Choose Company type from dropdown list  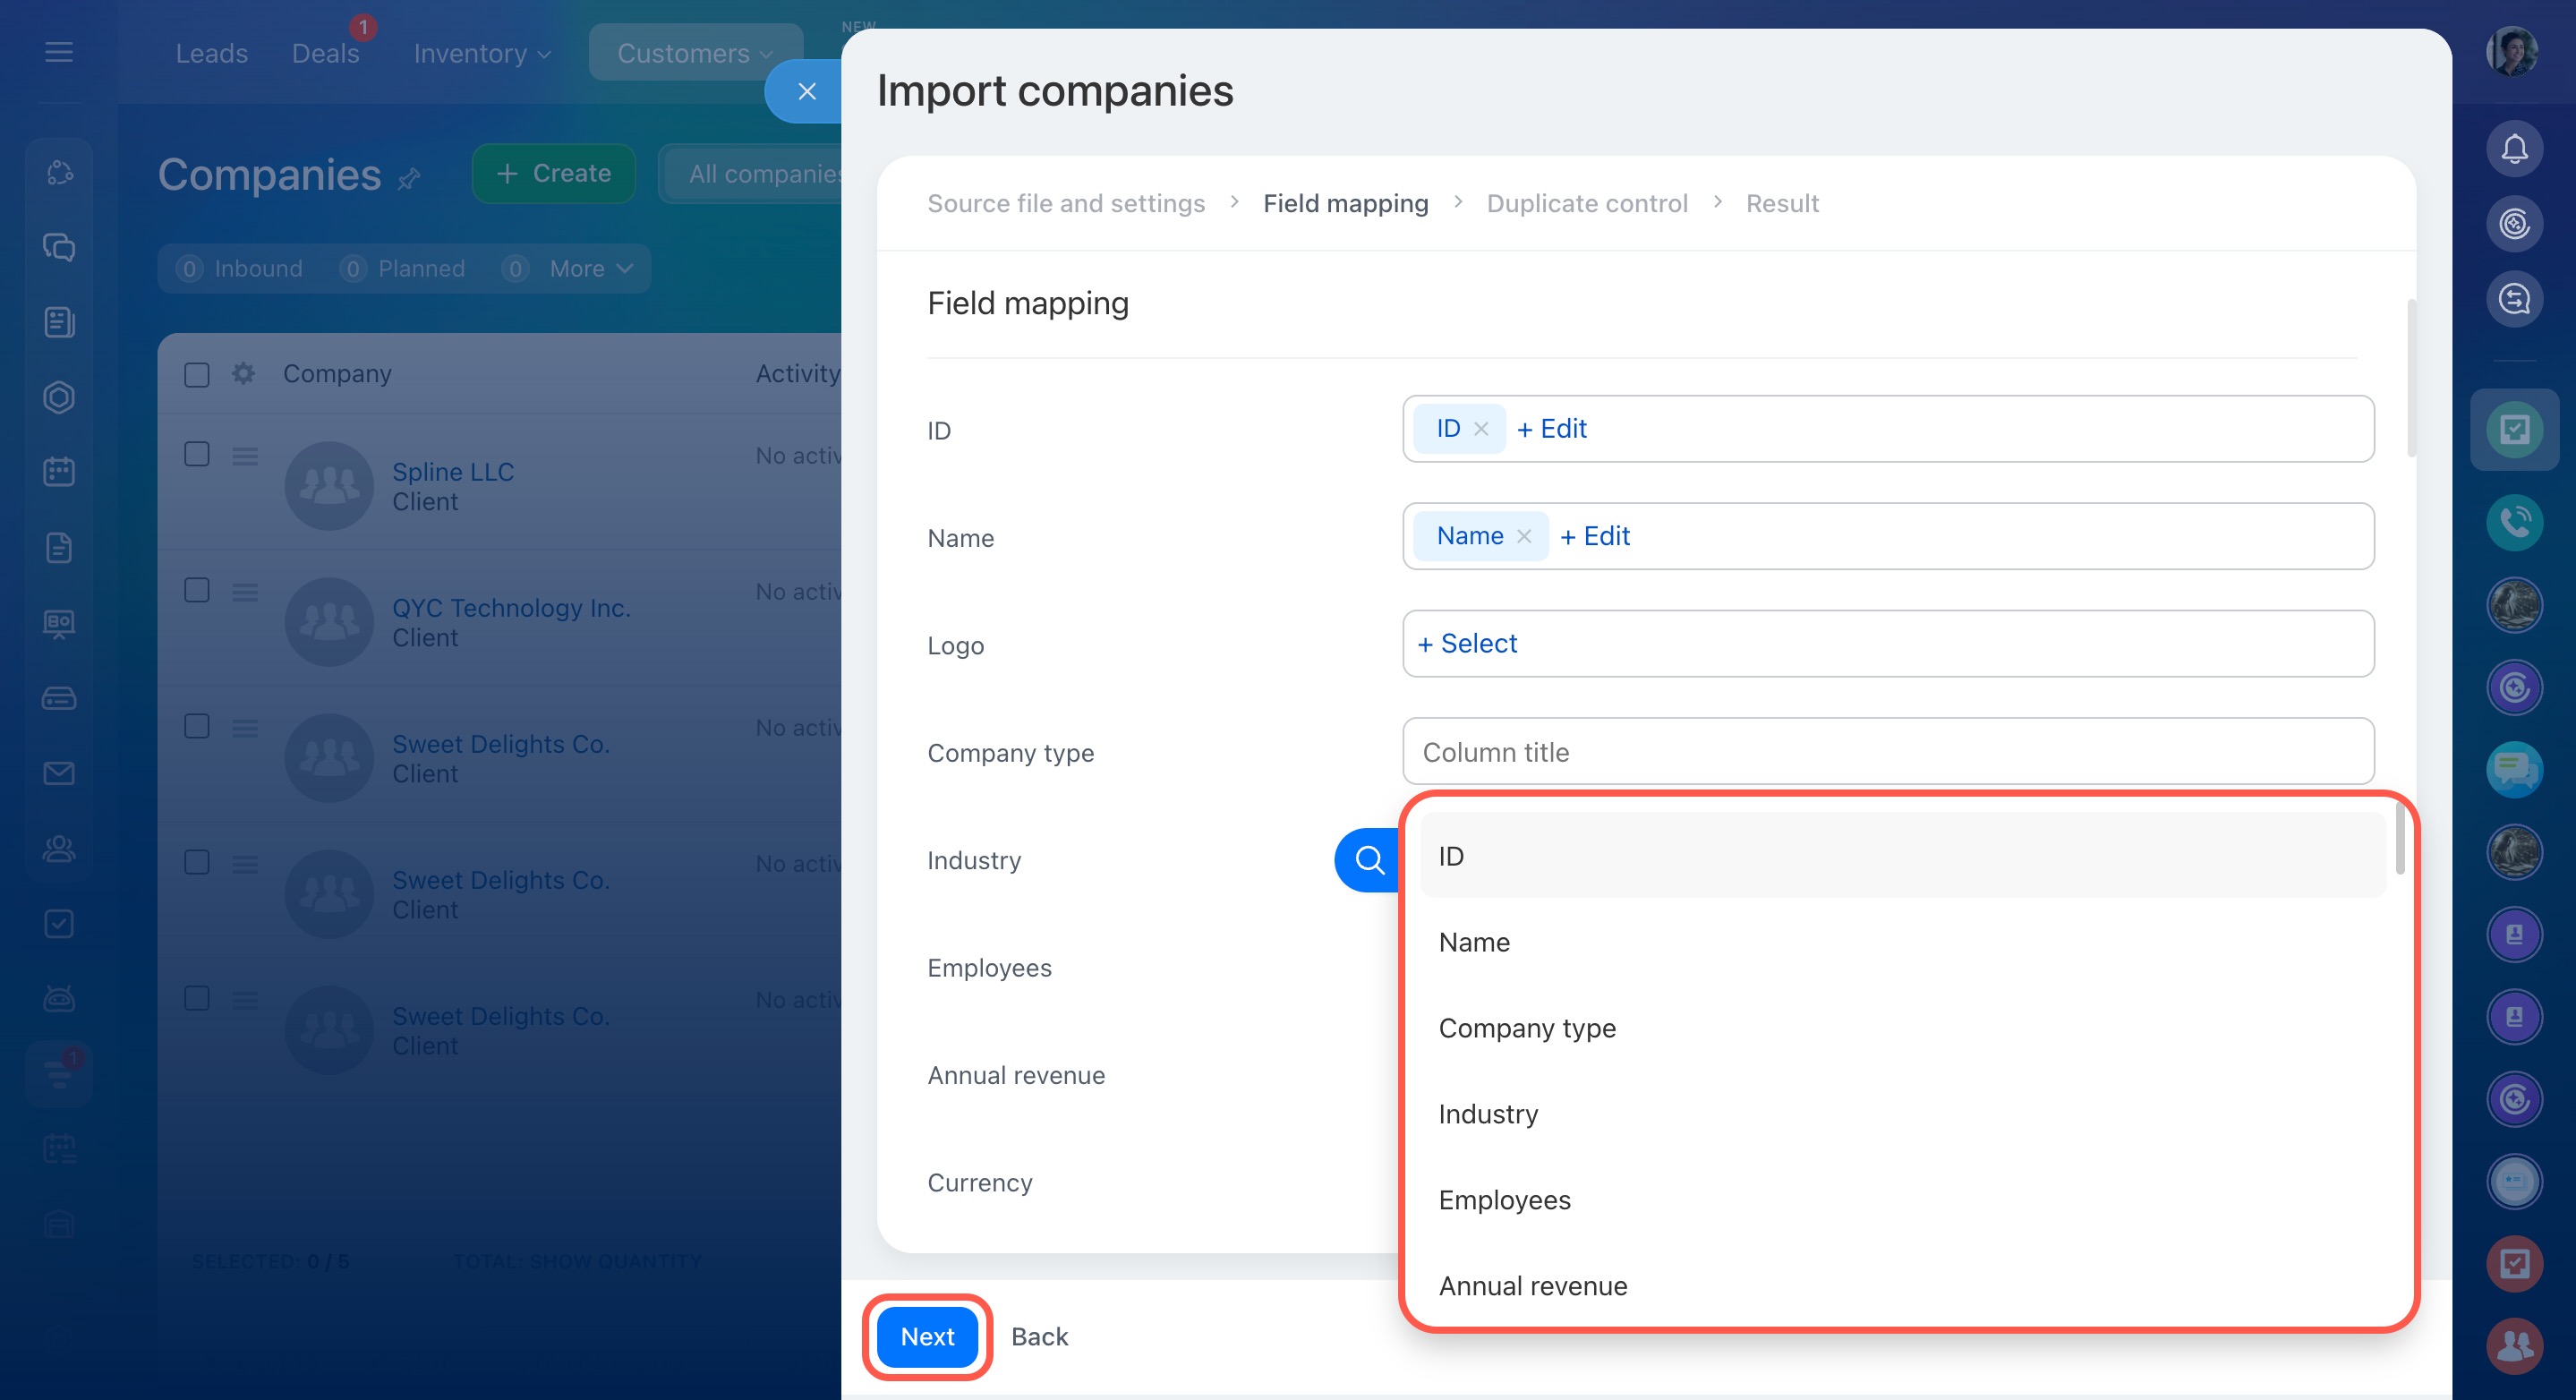[1526, 1028]
